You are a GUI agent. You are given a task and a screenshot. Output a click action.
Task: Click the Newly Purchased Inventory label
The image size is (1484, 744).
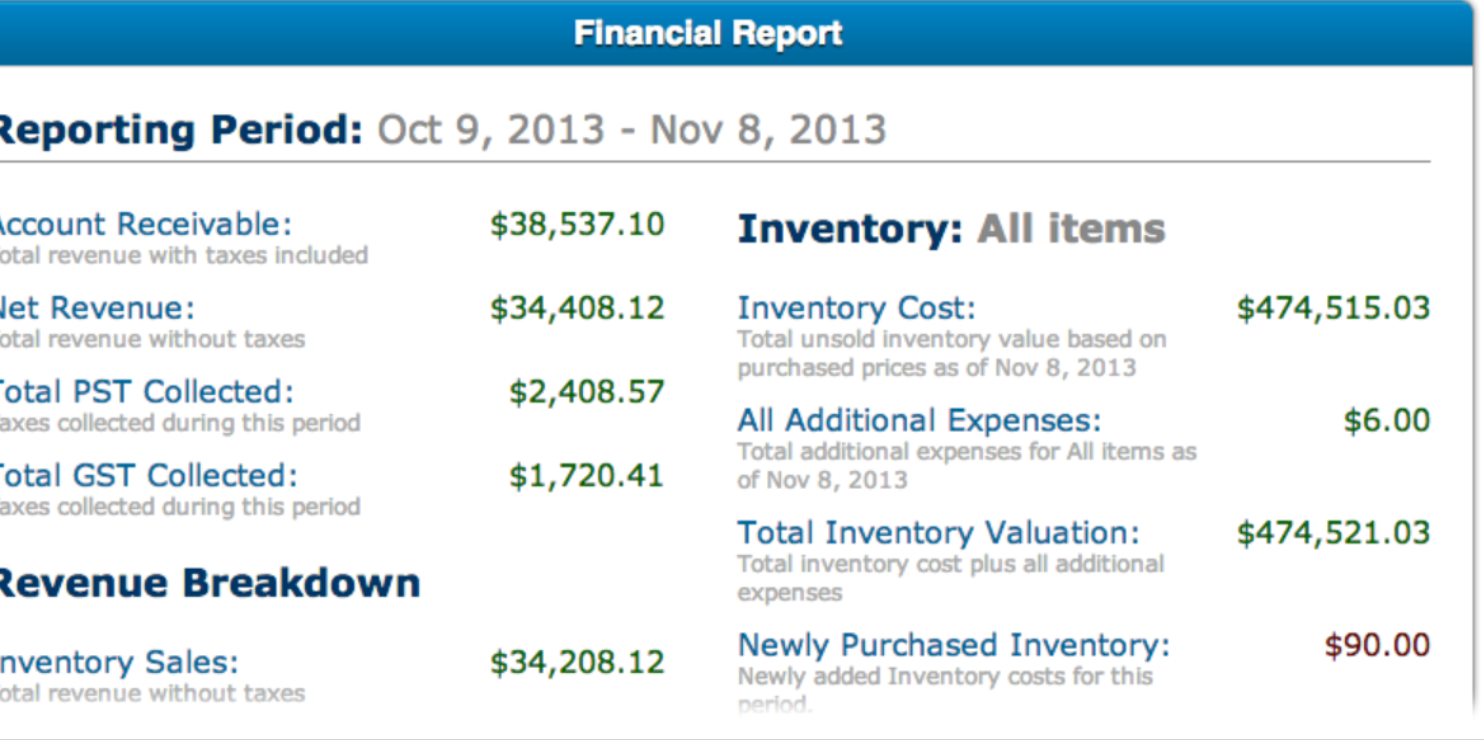click(x=953, y=645)
